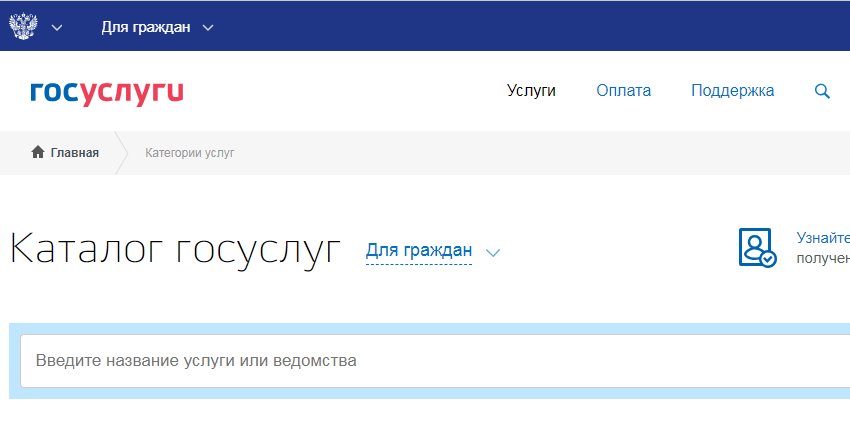Click the Категории услуг breadcrumb
The height and width of the screenshot is (448, 850).
click(190, 153)
